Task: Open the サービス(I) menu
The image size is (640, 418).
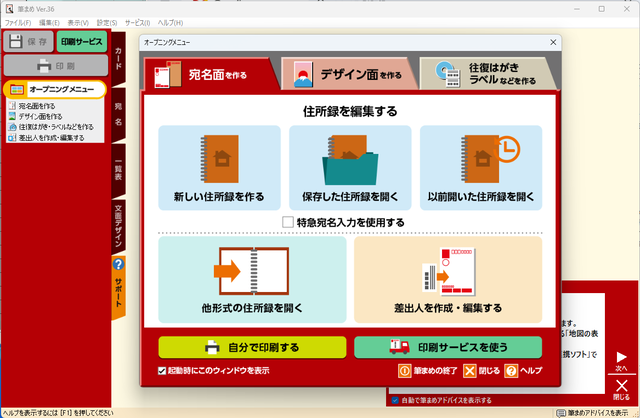Action: 138,23
